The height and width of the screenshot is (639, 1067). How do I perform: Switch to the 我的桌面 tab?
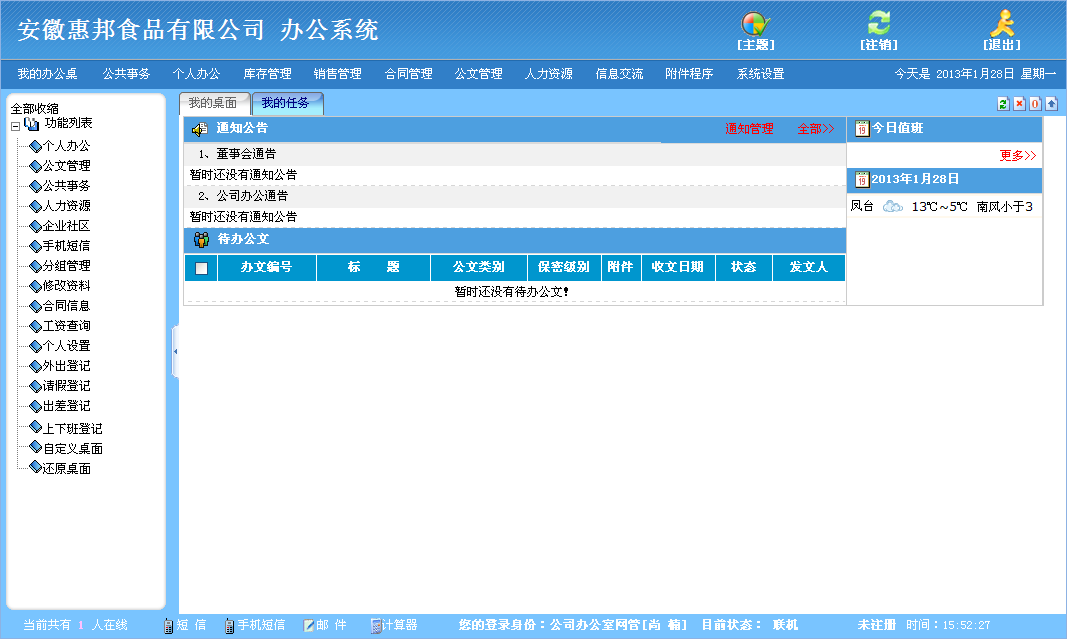click(213, 103)
